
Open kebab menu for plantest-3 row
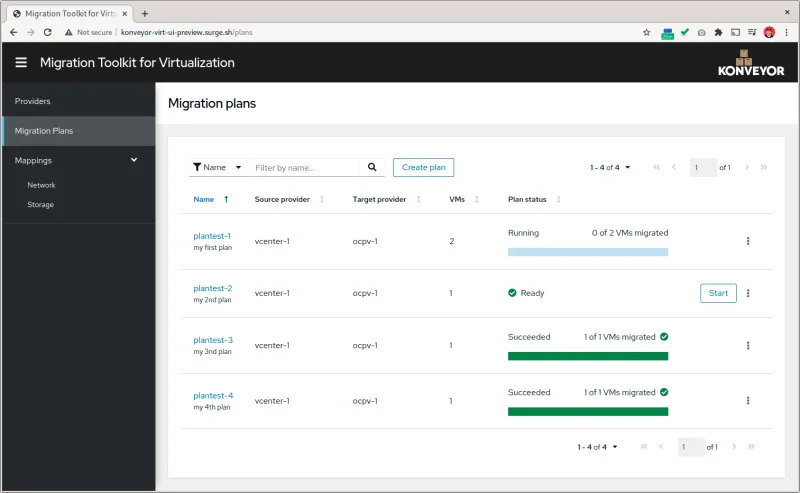[x=748, y=345]
